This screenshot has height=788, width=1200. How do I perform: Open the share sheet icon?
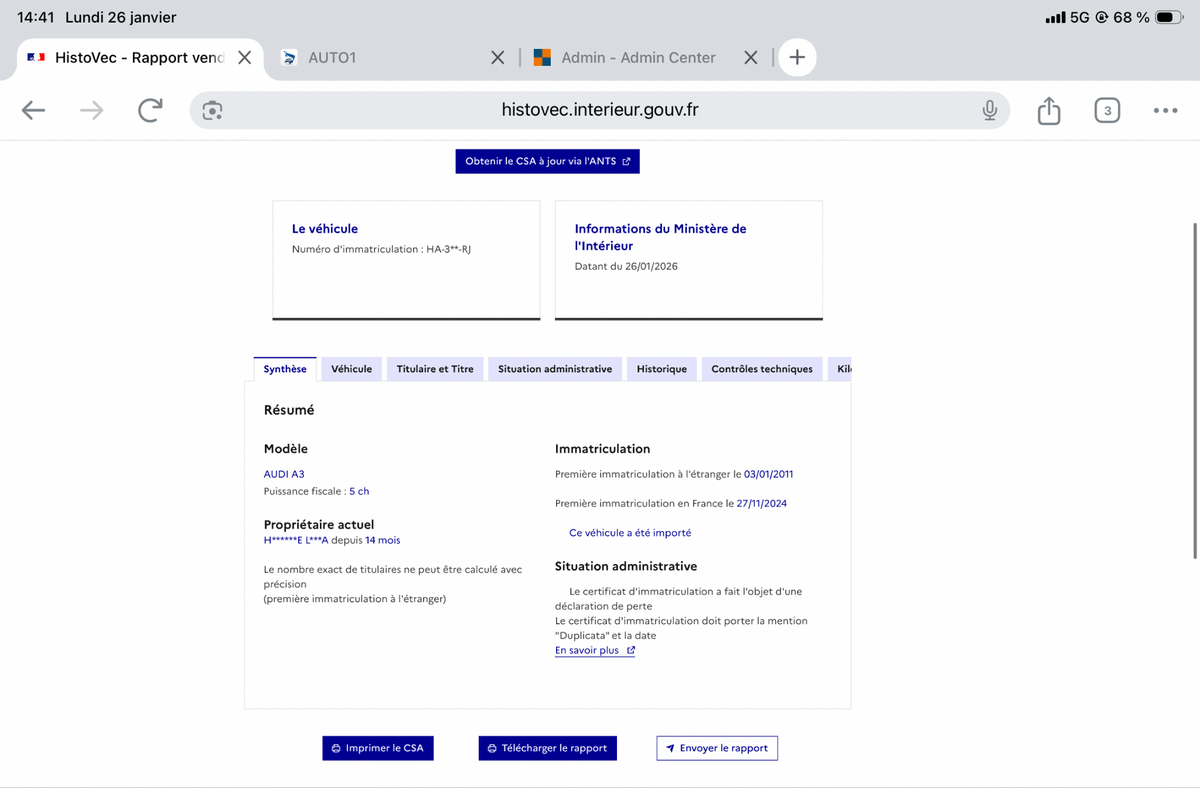[1048, 111]
